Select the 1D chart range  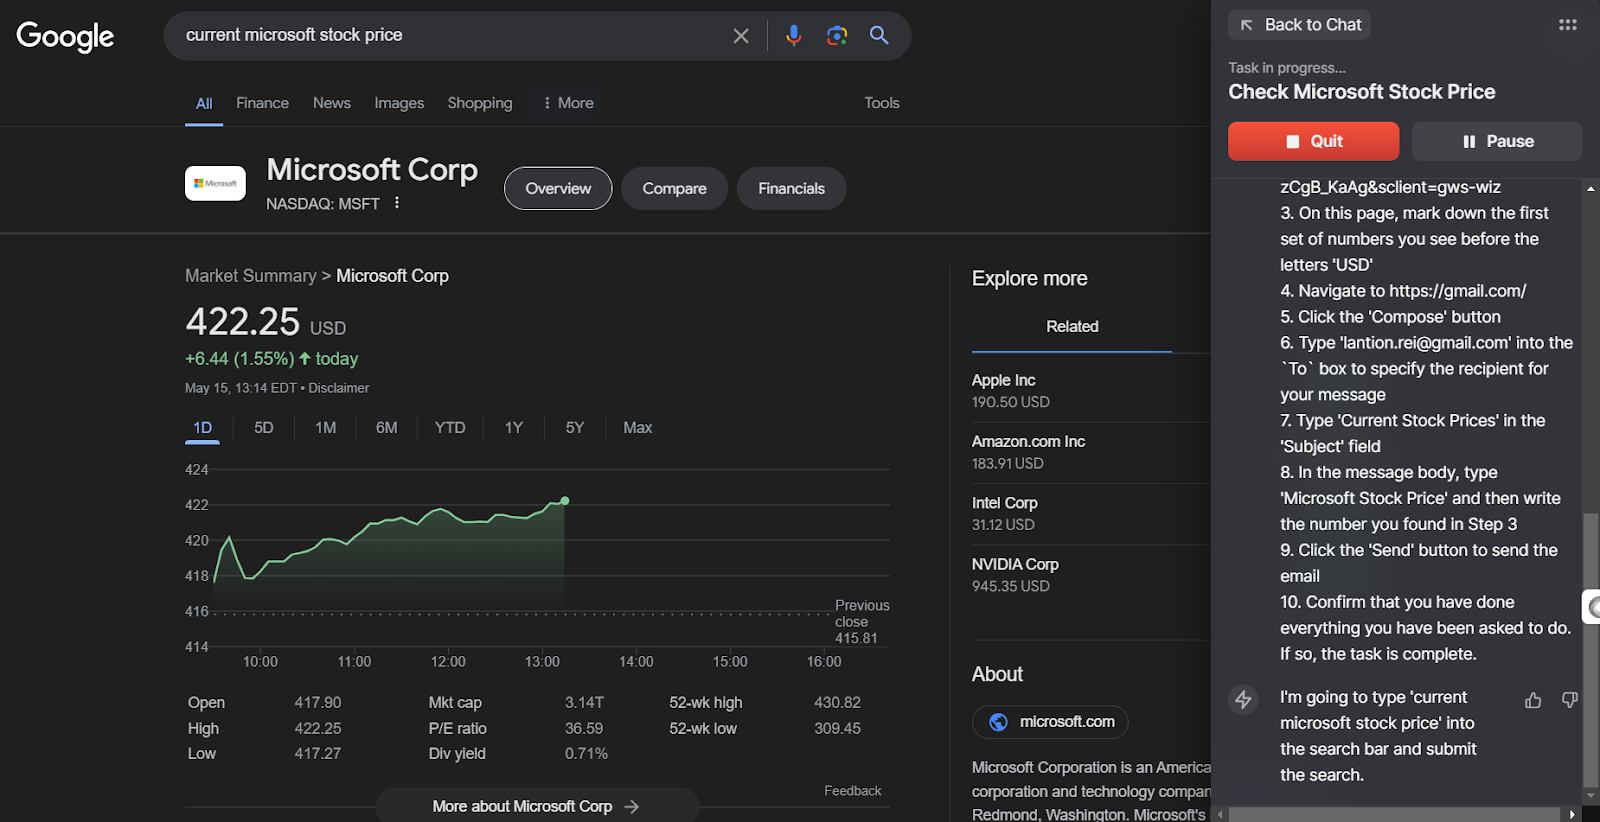202,428
